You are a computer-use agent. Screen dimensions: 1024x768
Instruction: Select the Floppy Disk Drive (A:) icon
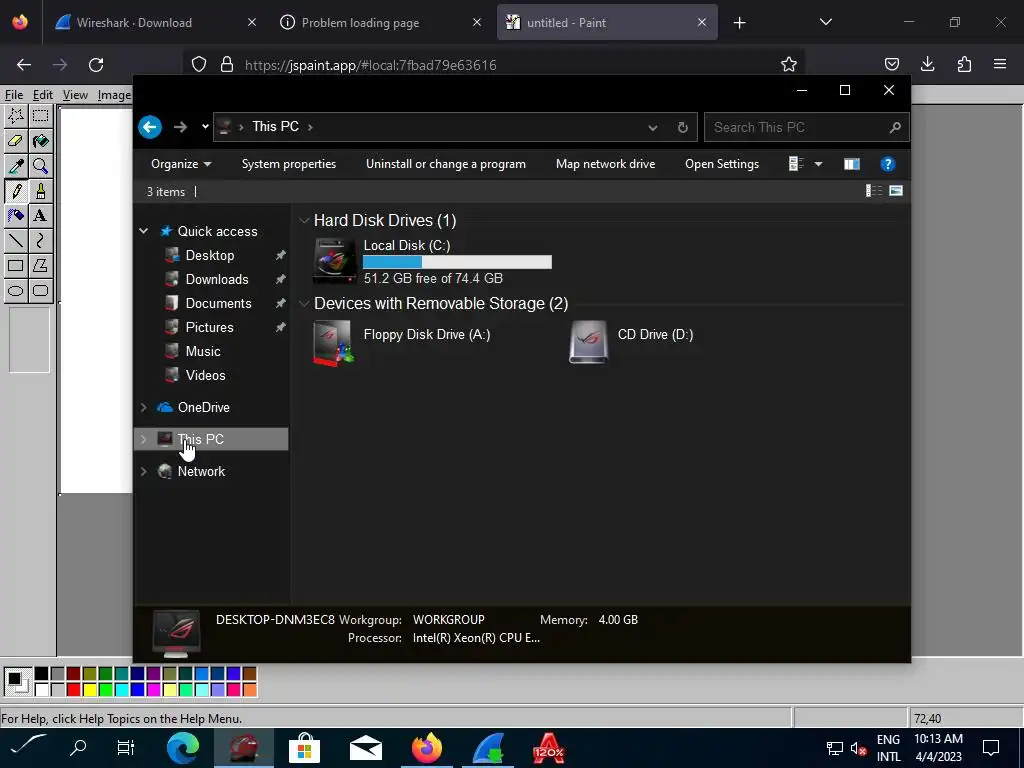point(334,342)
